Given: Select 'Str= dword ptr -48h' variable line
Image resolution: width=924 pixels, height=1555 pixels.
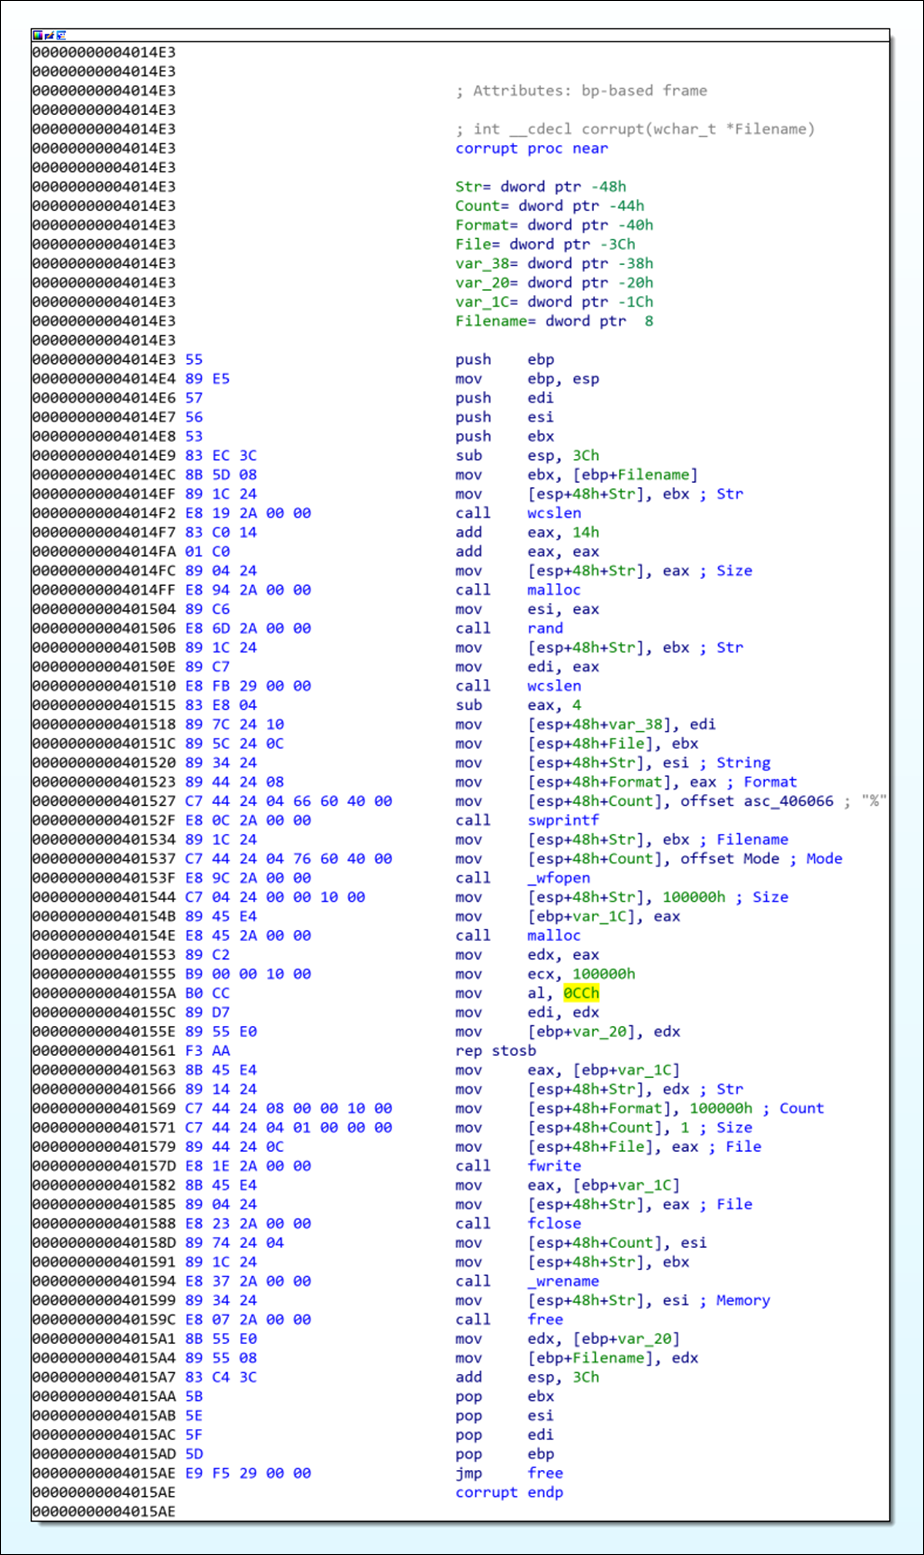Looking at the screenshot, I should (x=542, y=187).
